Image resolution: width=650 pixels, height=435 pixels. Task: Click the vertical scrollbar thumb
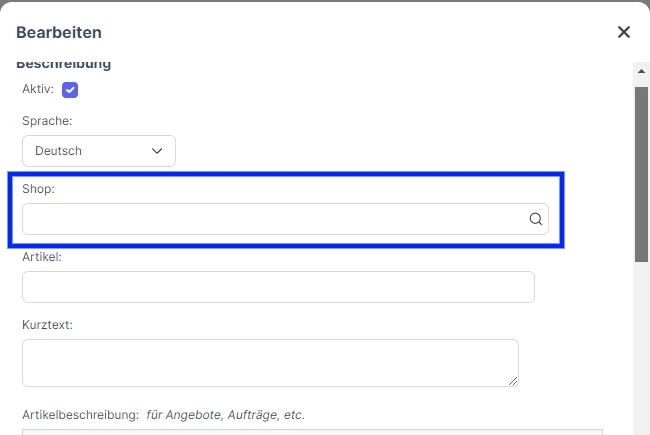[x=641, y=174]
